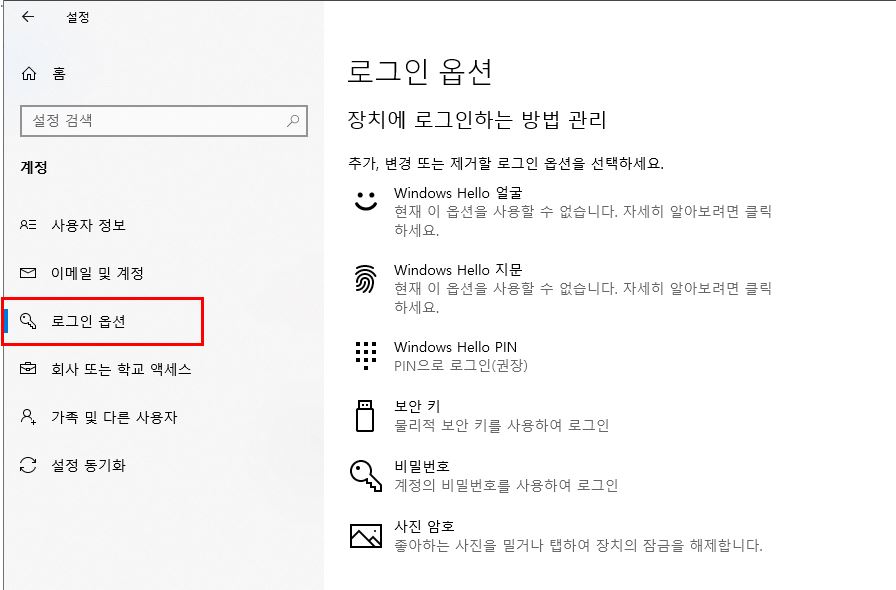Image resolution: width=896 pixels, height=590 pixels.
Task: Expand Windows Hello 얼굴 option title
Action: pos(458,193)
